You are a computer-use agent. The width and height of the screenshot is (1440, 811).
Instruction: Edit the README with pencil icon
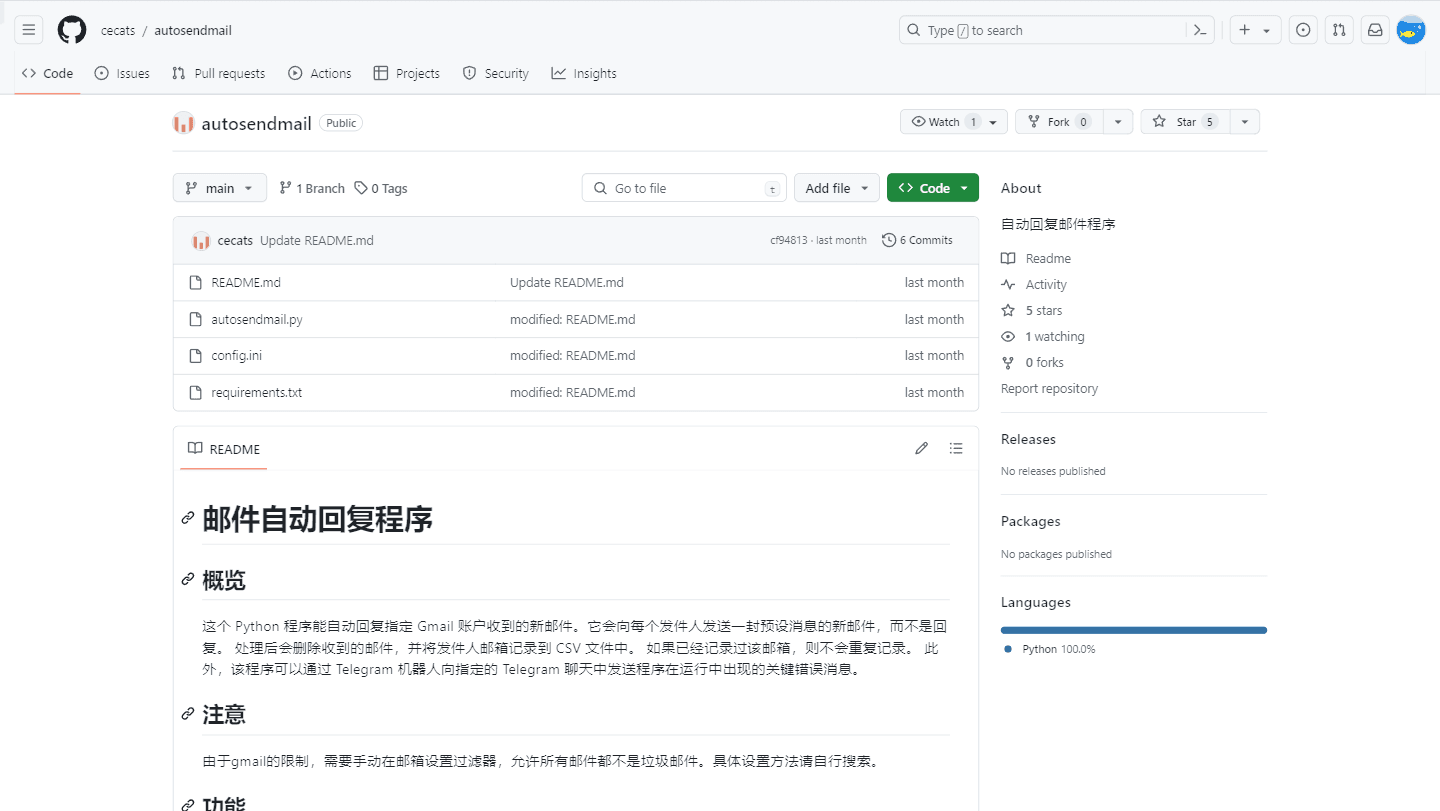click(x=922, y=448)
